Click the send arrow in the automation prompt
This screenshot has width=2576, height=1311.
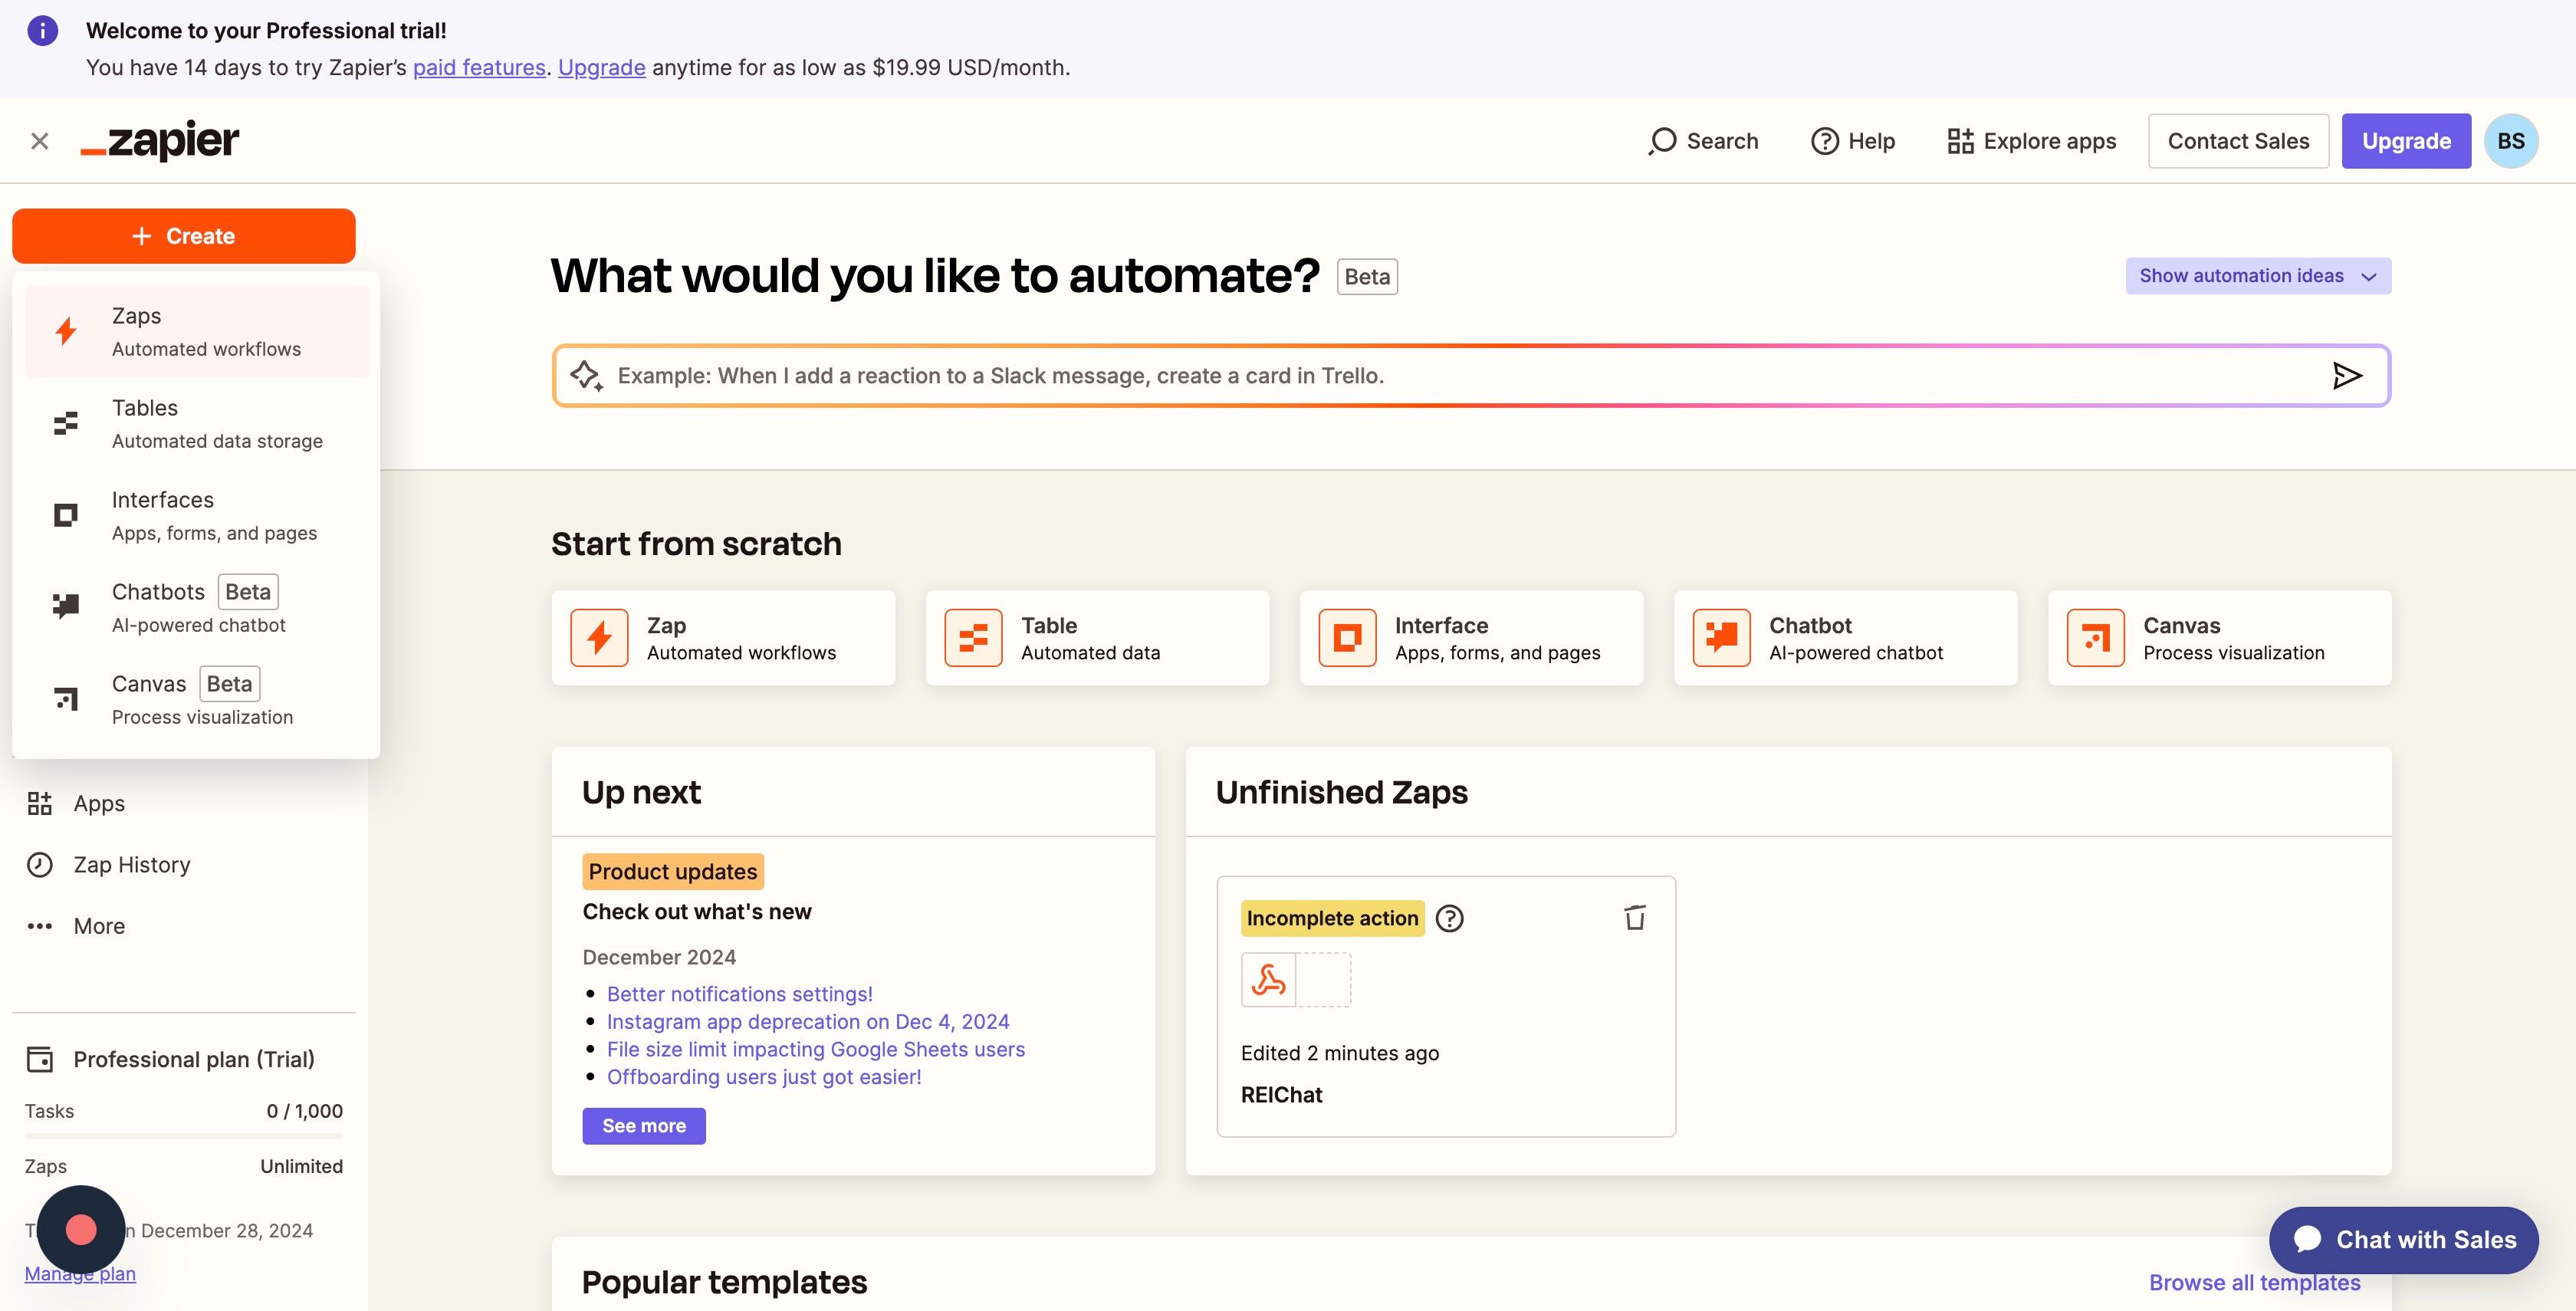2347,376
